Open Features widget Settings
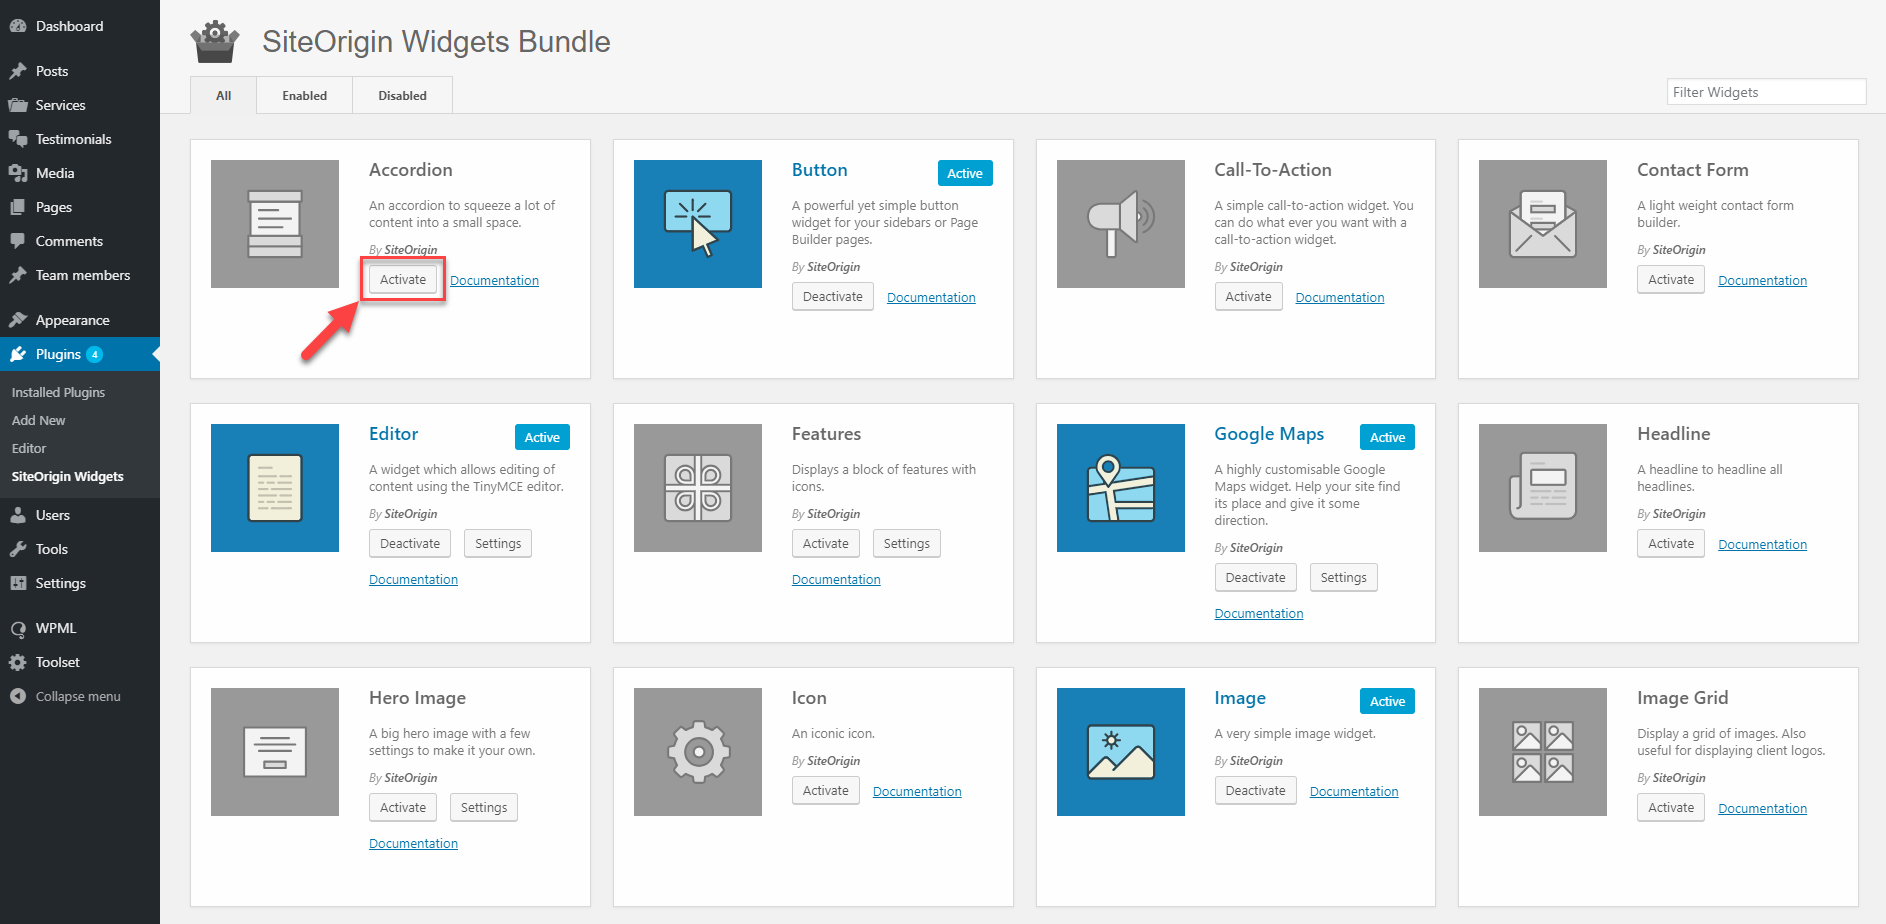Screen dimensions: 1886x924 coord(907,544)
